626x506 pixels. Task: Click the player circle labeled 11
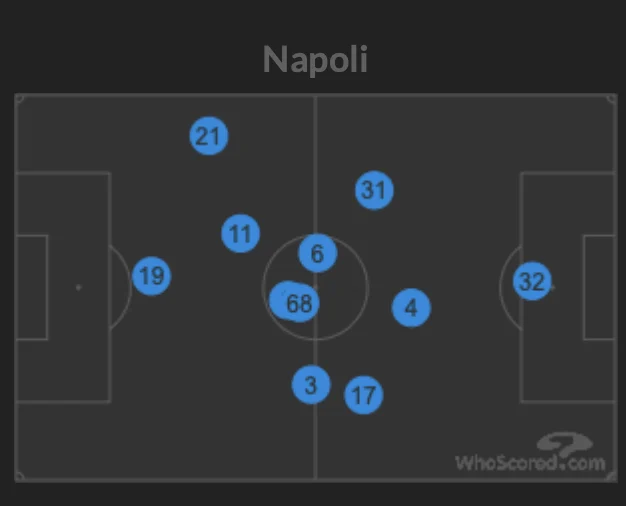point(240,234)
